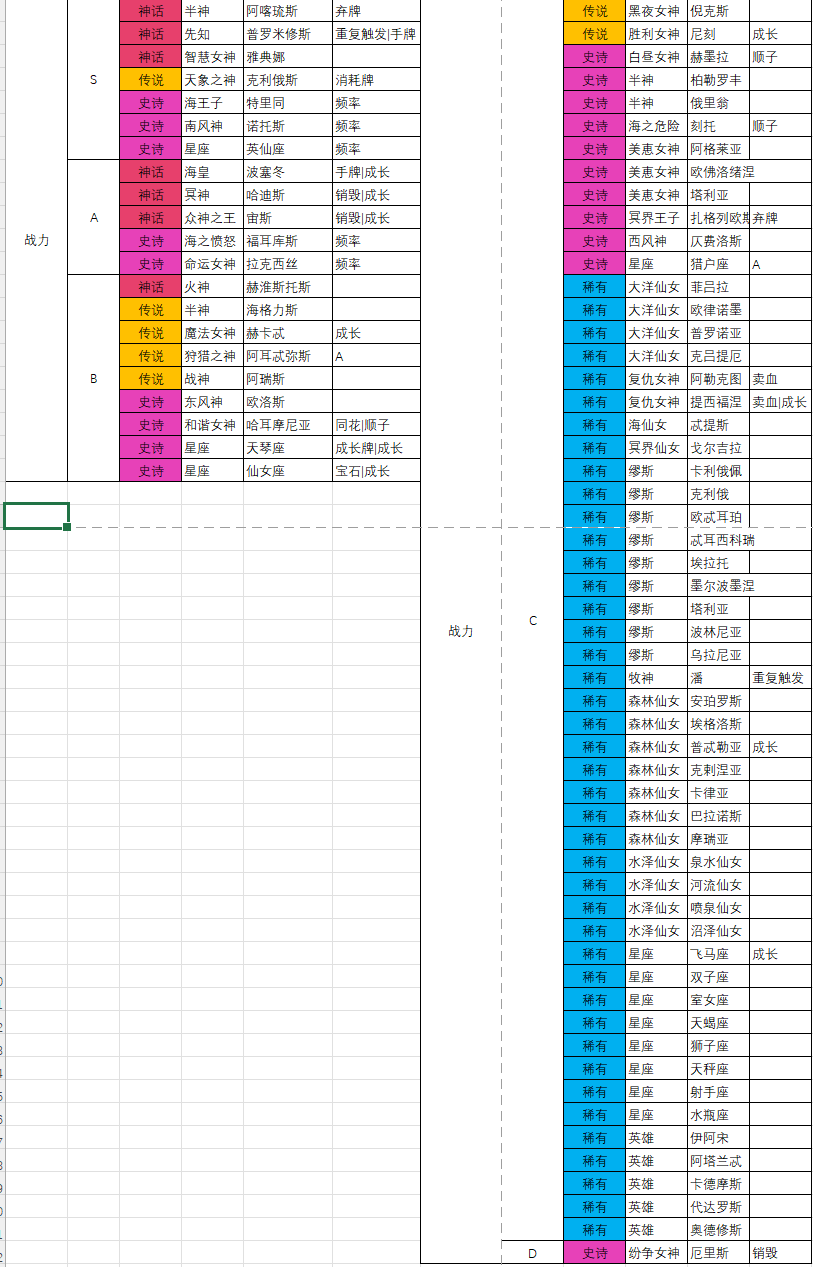Click the 拉克西丝 cell
This screenshot has width=813, height=1267.
(x=287, y=264)
